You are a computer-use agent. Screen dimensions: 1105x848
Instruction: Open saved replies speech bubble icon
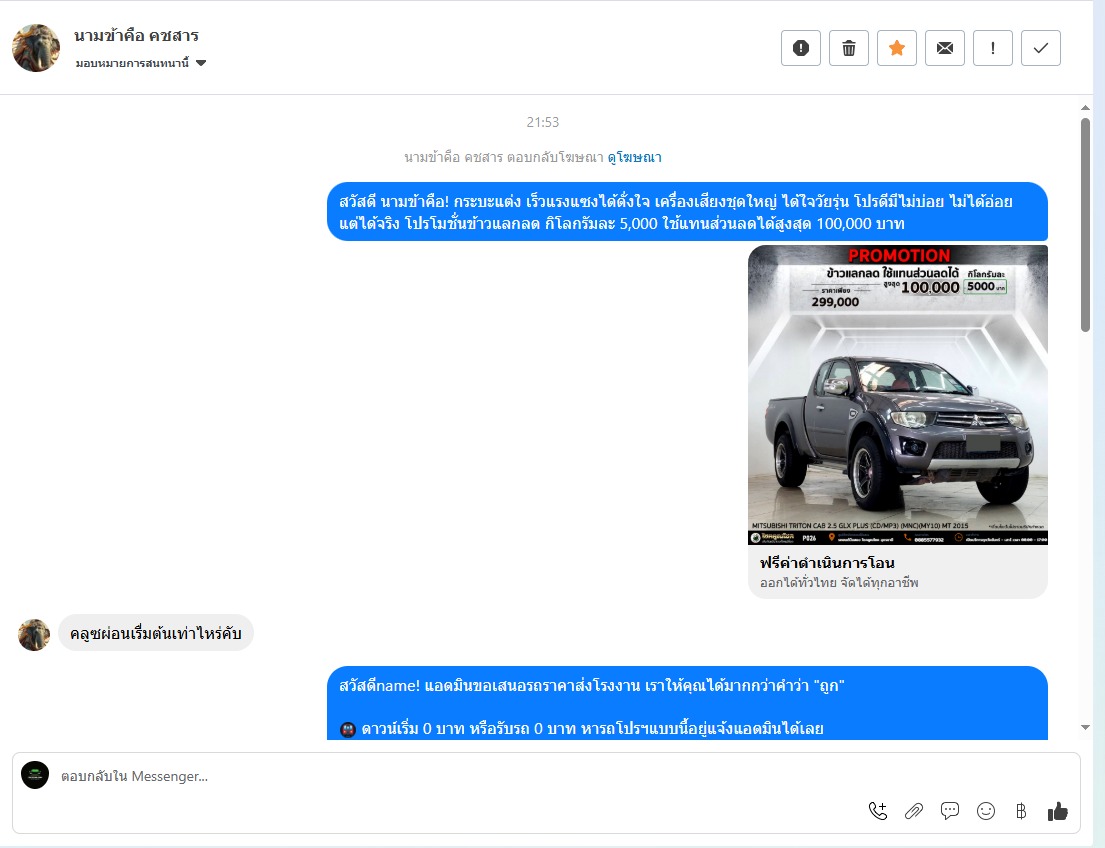click(x=950, y=811)
